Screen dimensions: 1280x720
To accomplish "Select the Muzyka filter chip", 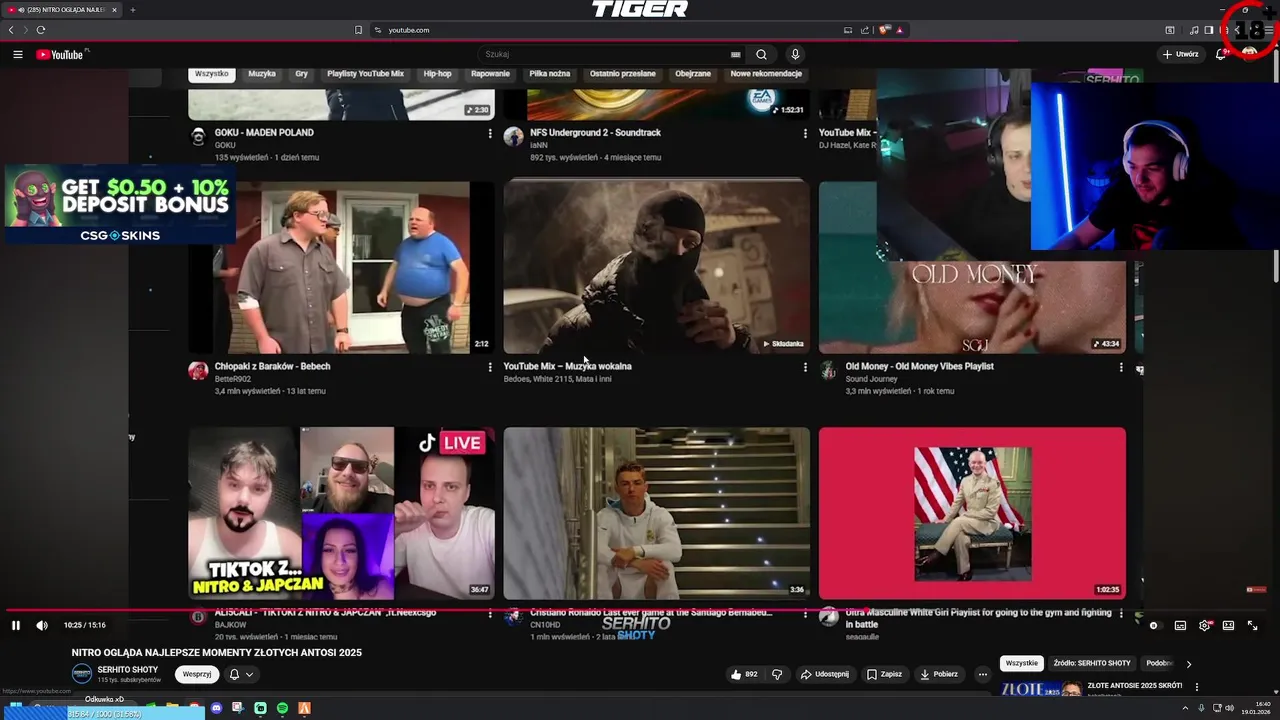I will click(262, 74).
